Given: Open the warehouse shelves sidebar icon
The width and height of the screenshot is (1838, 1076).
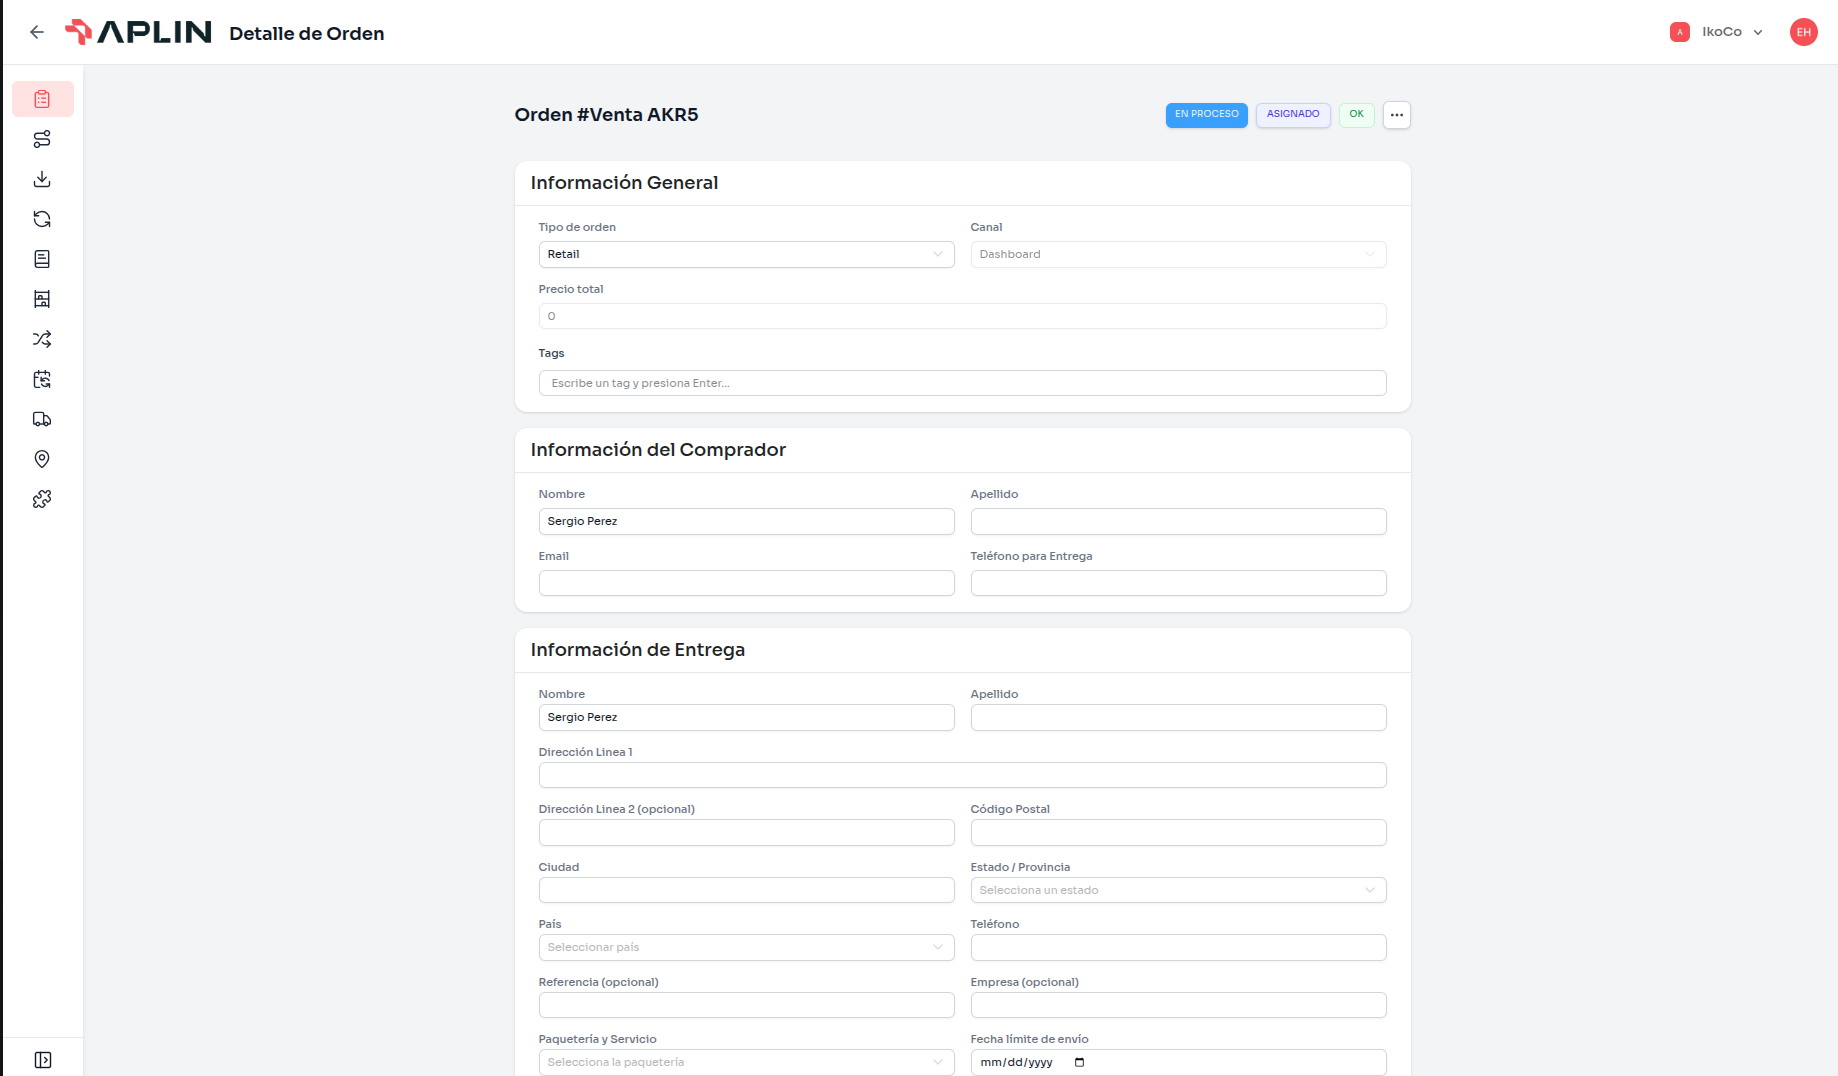Looking at the screenshot, I should (42, 299).
